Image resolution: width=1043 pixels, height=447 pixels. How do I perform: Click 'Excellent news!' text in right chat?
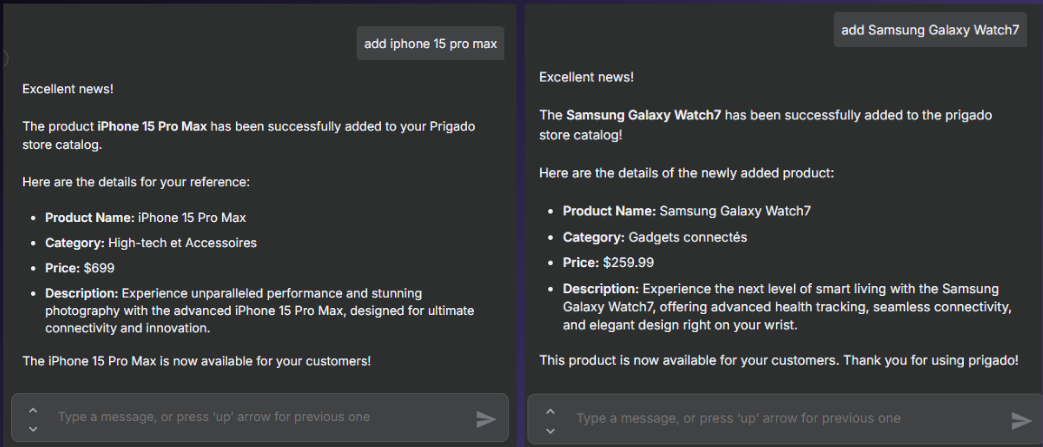587,77
